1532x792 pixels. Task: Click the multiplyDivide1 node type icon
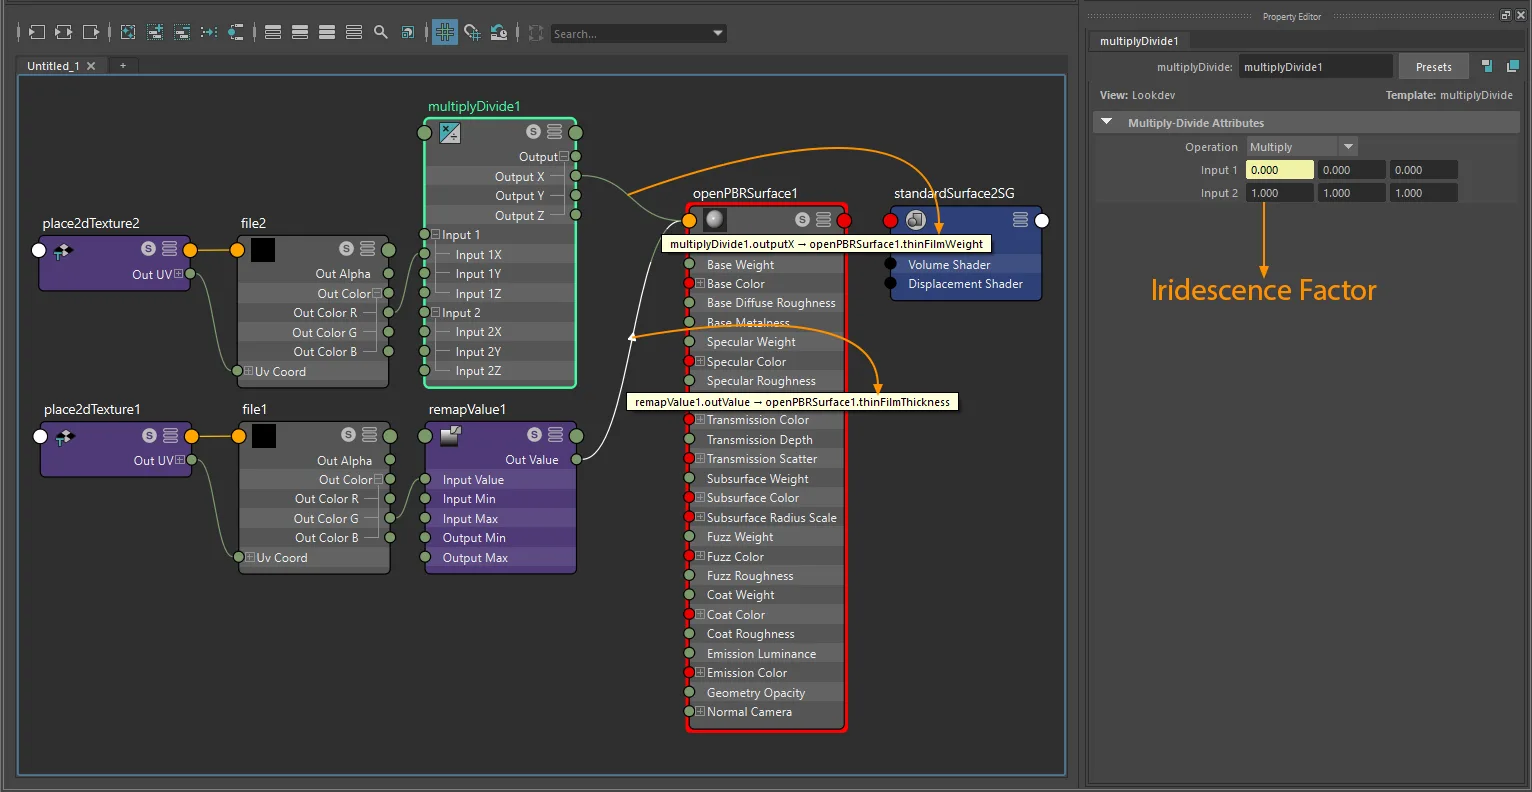tap(450, 132)
